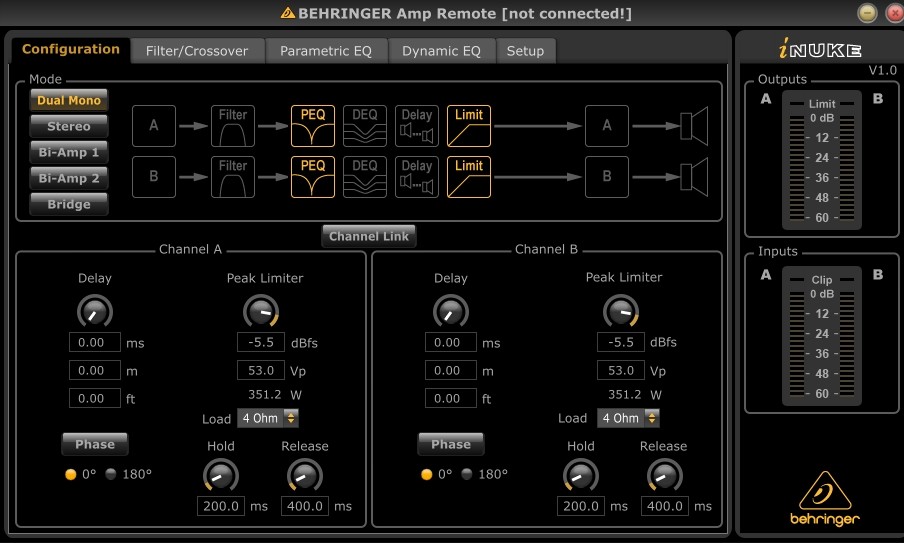Click Channel B Release knob

point(665,476)
